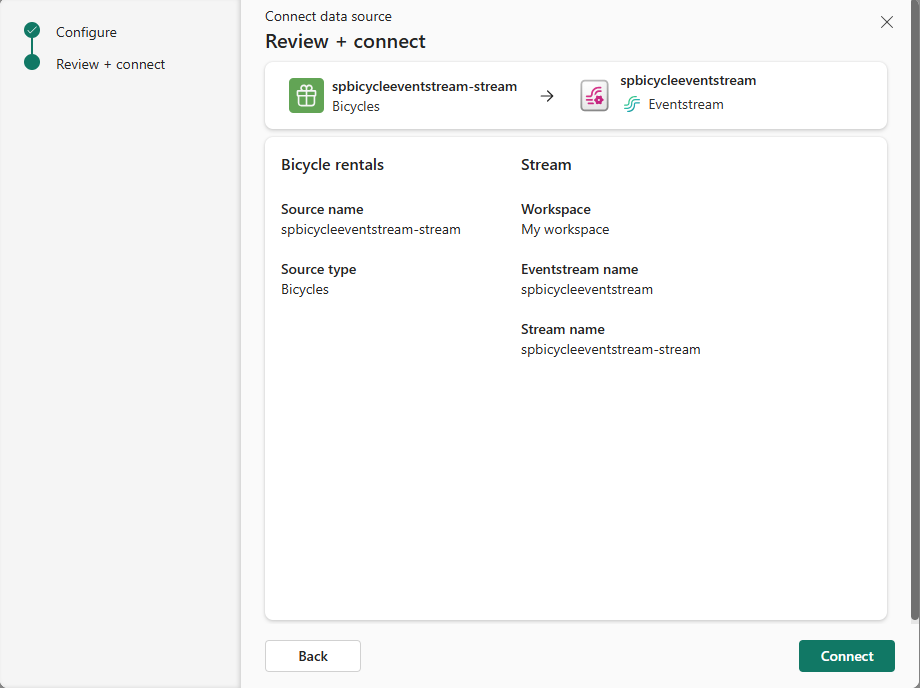Click the Source type value Bicycles
920x688 pixels.
[305, 289]
